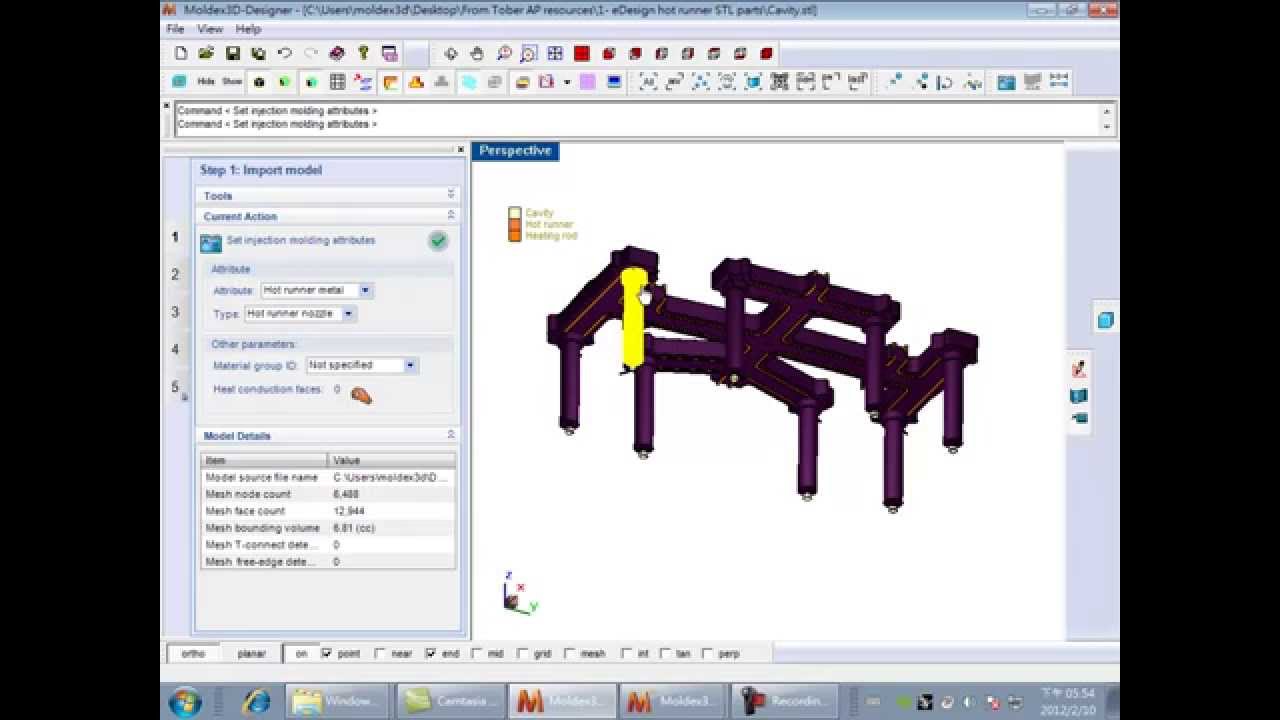Collapse the Current Action section
The image size is (1280, 720).
[450, 216]
